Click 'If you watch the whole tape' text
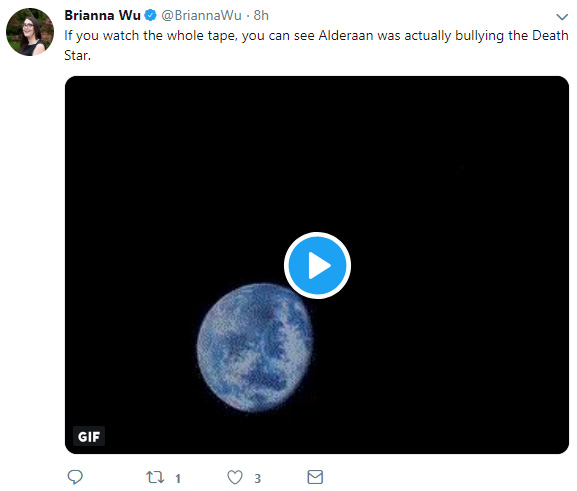This screenshot has height=491, width=577. coord(151,36)
